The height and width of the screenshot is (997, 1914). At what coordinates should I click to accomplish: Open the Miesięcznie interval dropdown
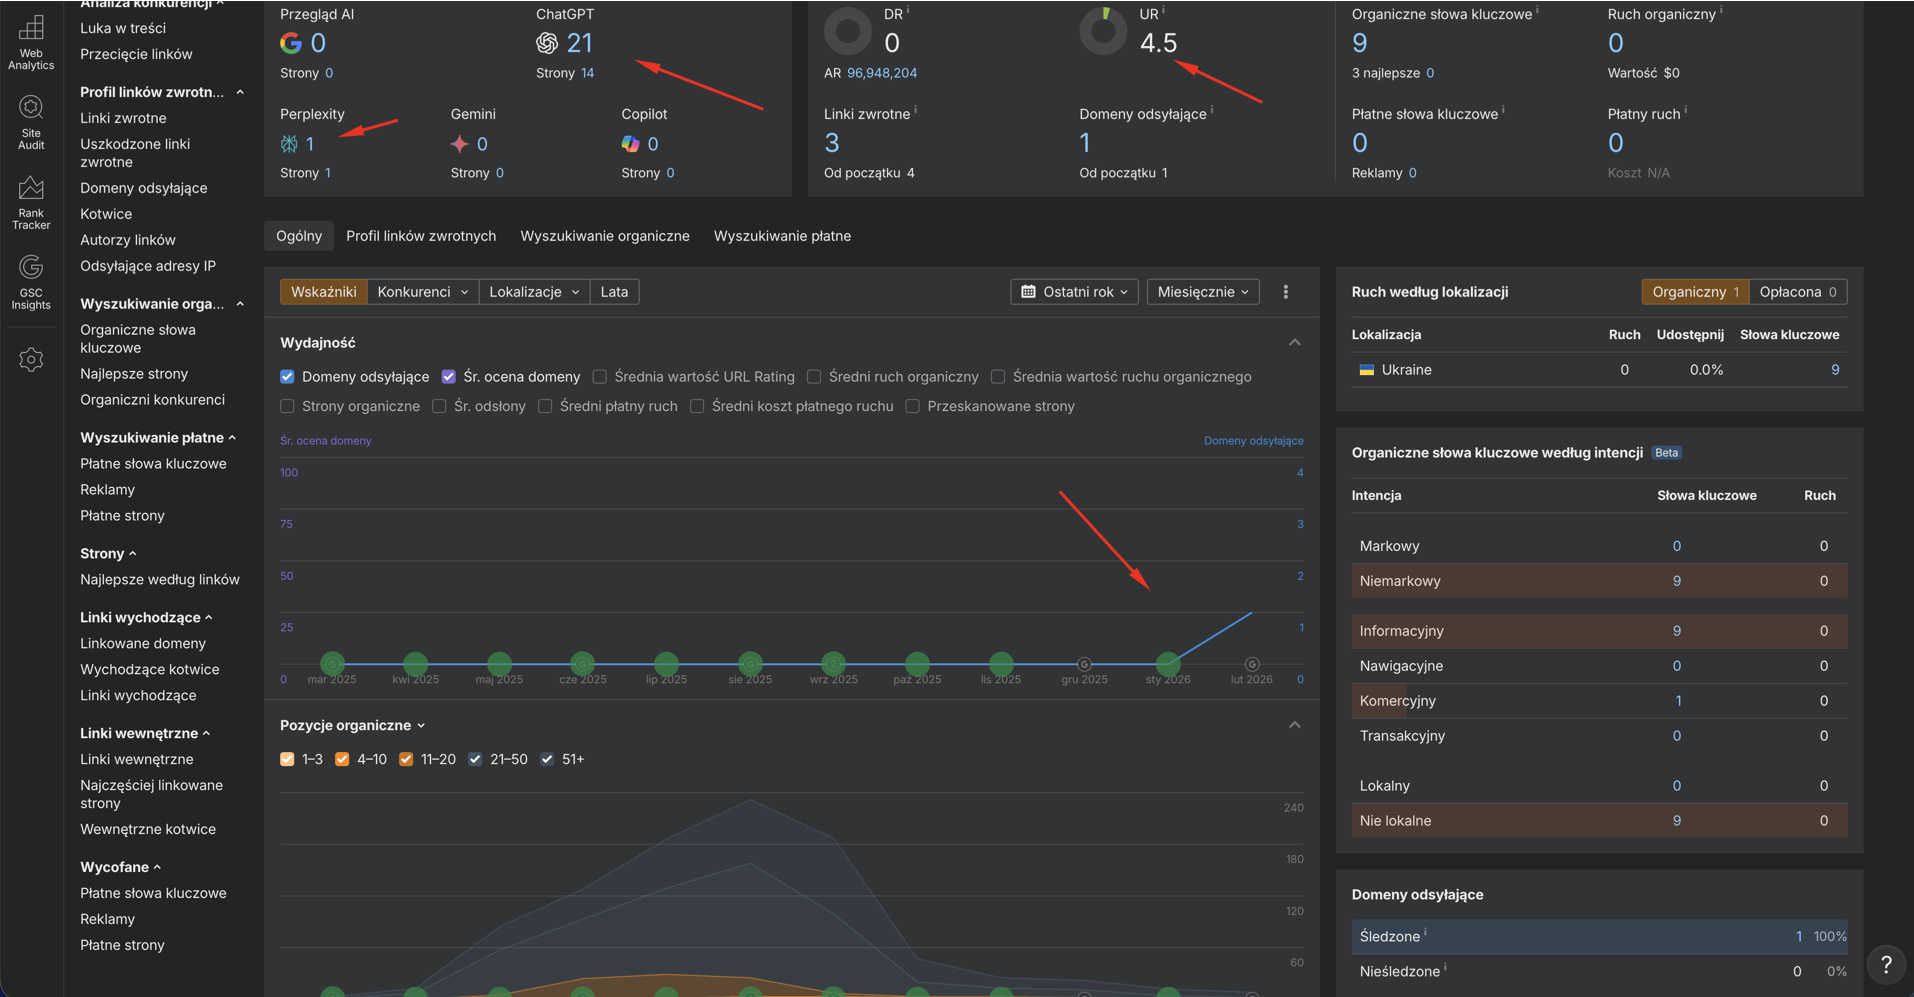pyautogui.click(x=1202, y=292)
